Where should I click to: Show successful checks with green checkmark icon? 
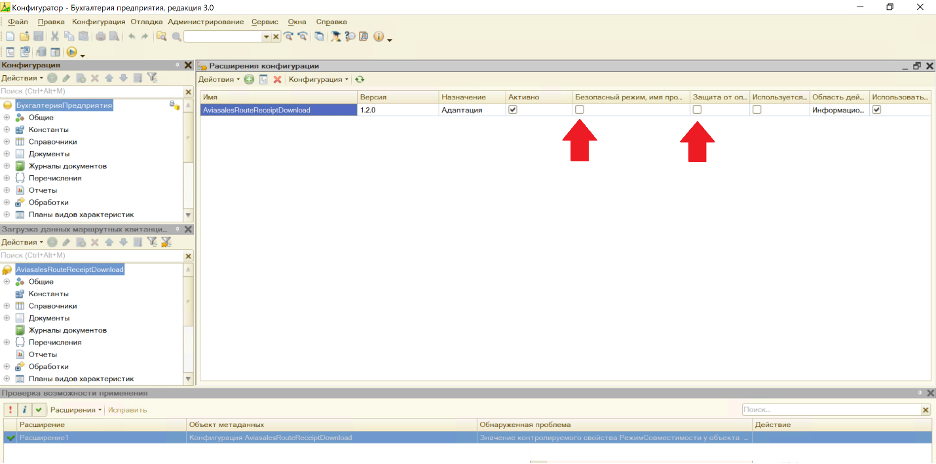pyautogui.click(x=38, y=410)
